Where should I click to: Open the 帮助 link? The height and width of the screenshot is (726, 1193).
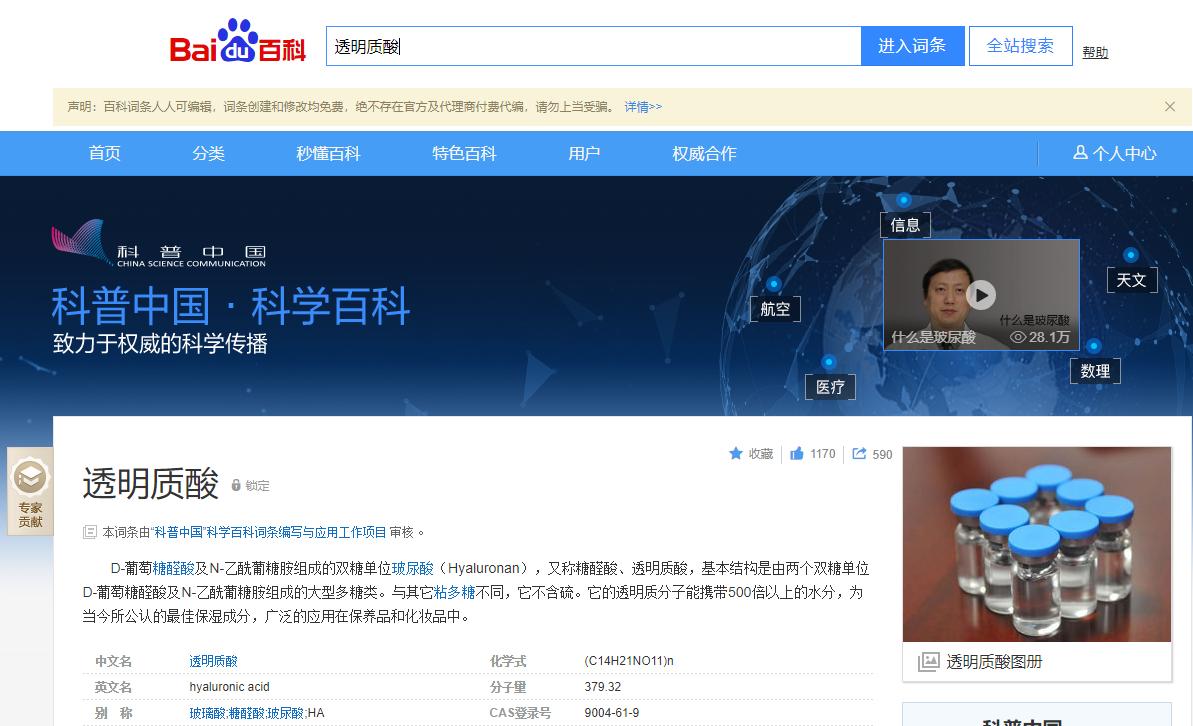(1095, 51)
